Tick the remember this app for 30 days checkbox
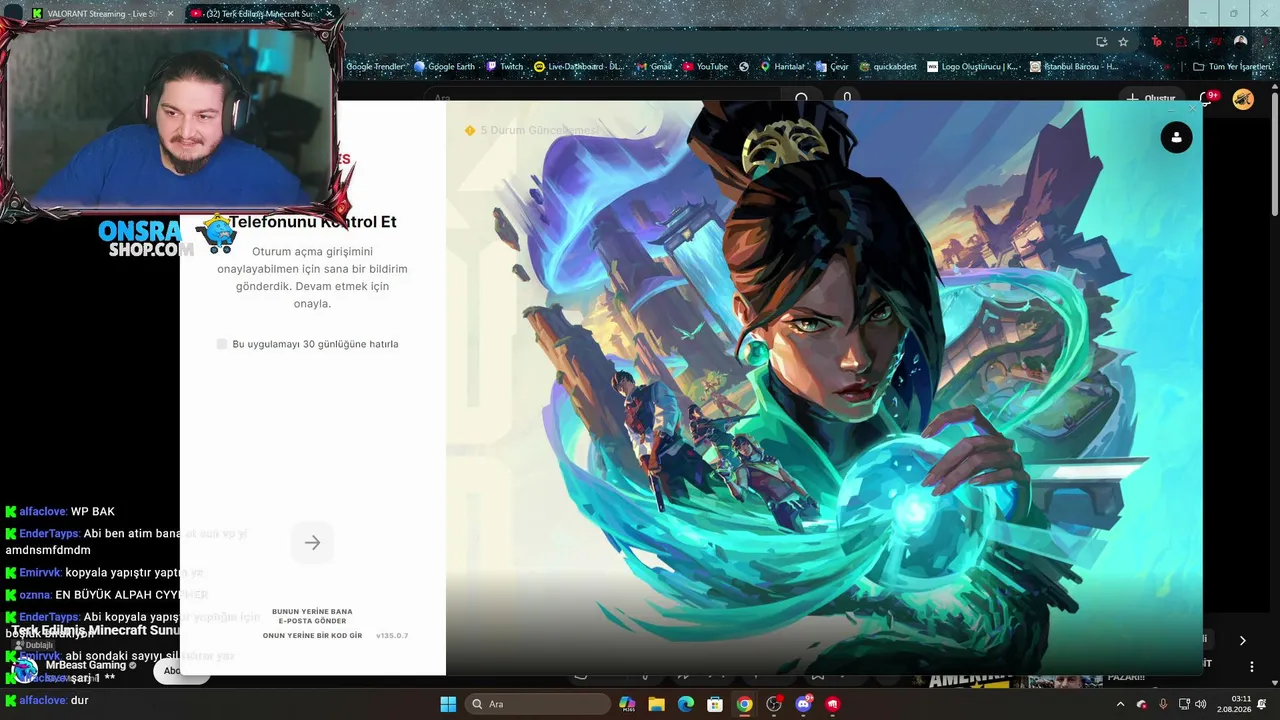The height and width of the screenshot is (720, 1280). pos(222,344)
